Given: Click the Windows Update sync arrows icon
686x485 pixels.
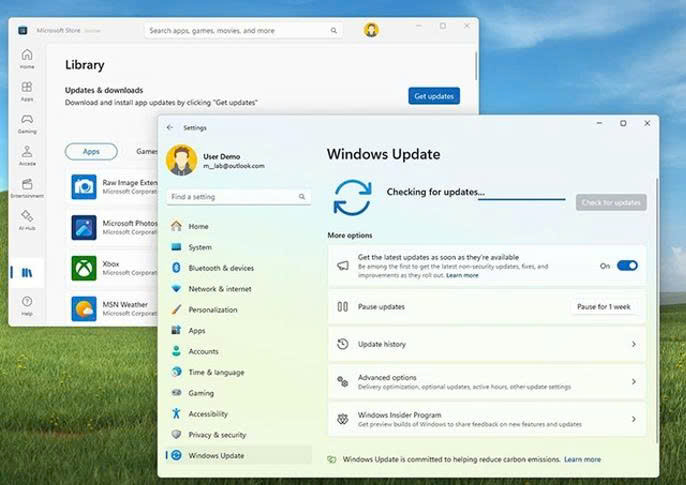Looking at the screenshot, I should [352, 197].
